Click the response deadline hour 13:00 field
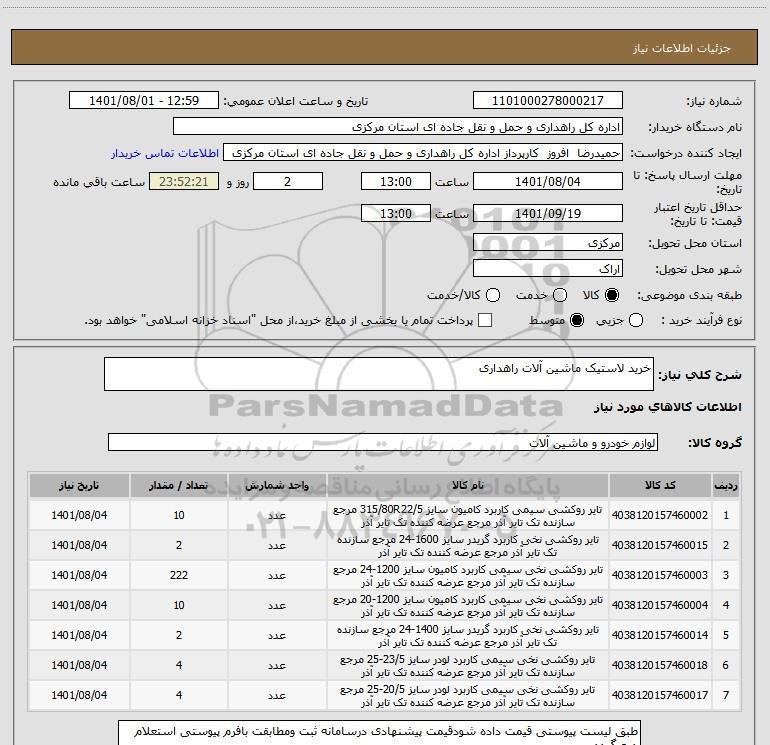 (x=396, y=181)
